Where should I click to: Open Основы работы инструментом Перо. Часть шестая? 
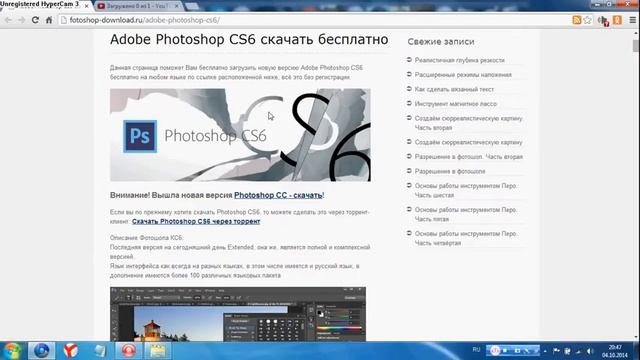pos(466,190)
